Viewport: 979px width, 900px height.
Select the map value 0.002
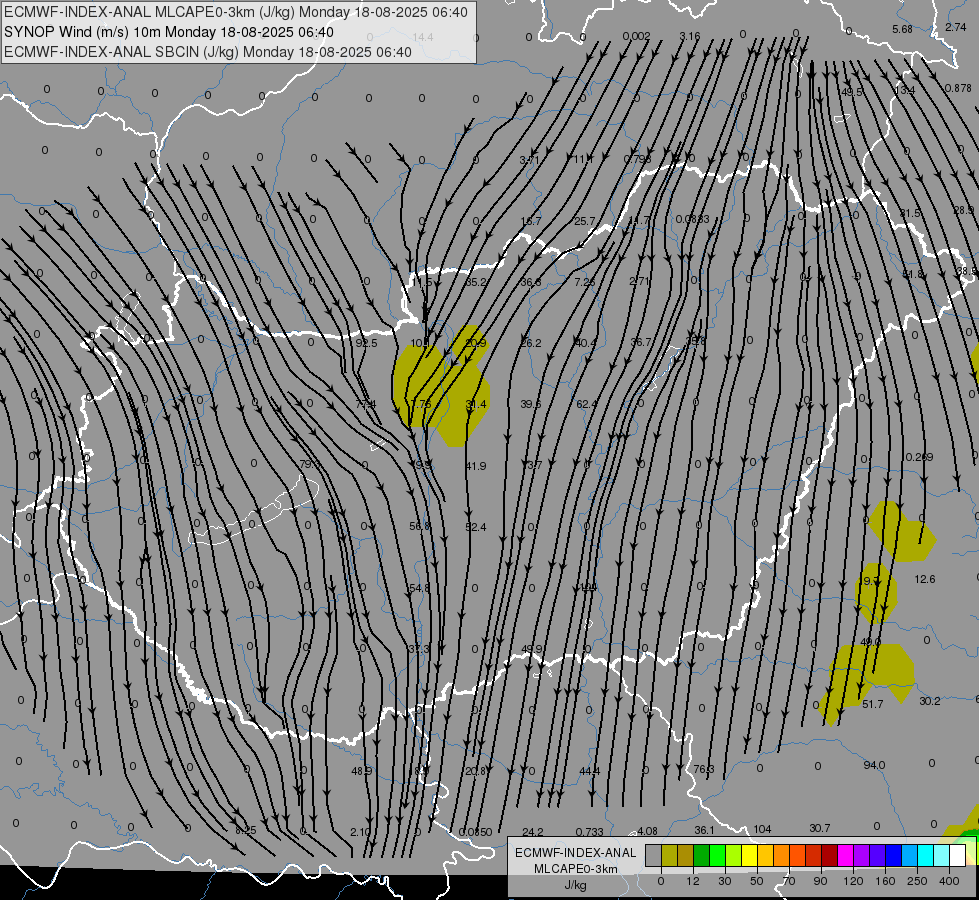coord(637,36)
